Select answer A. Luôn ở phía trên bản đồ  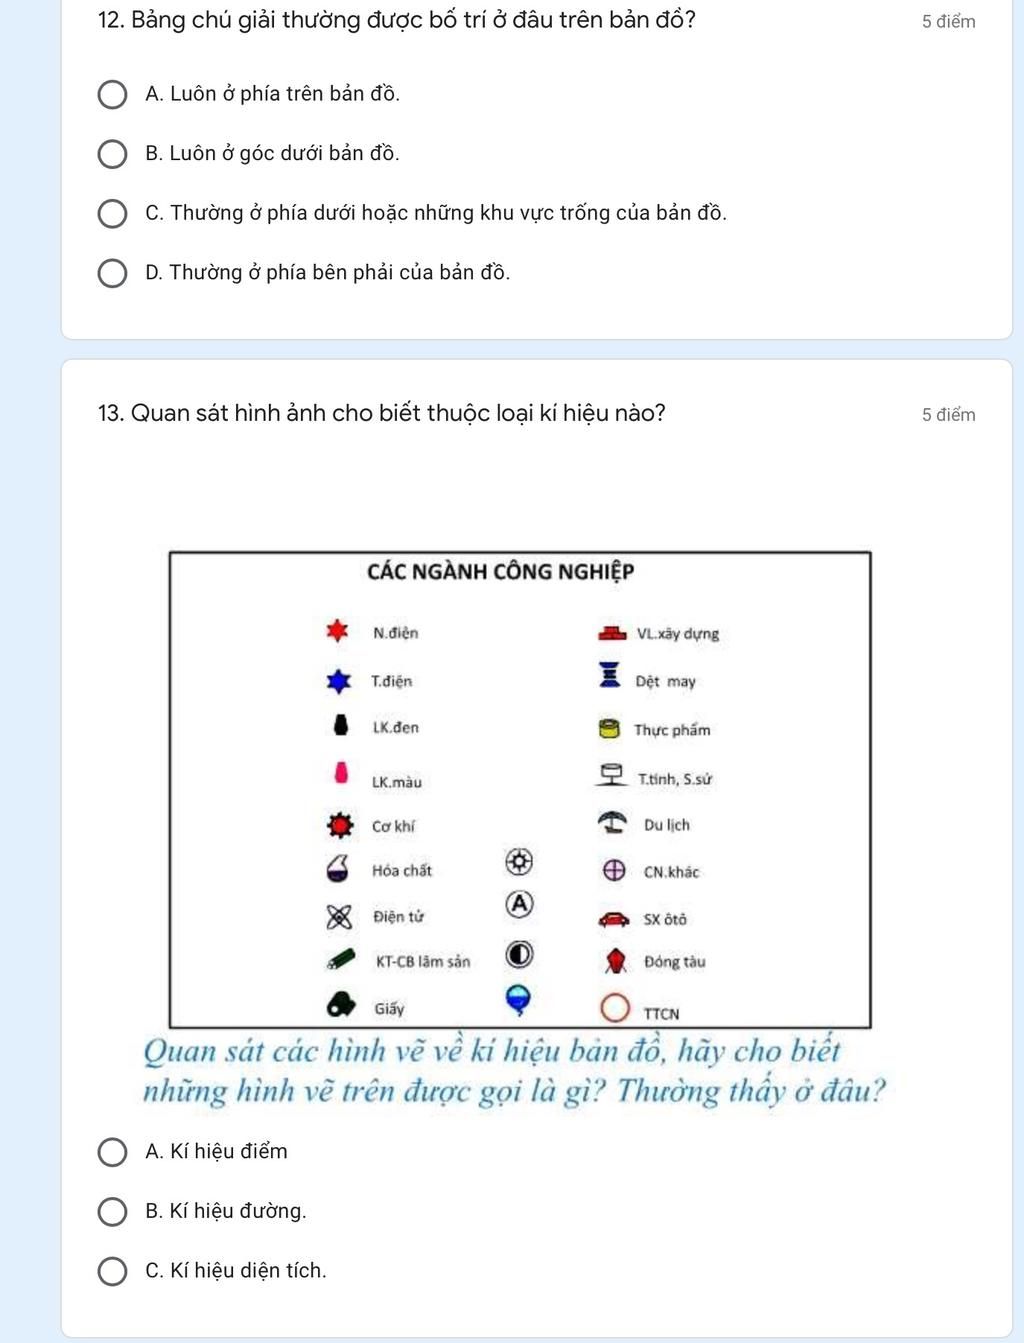112,95
